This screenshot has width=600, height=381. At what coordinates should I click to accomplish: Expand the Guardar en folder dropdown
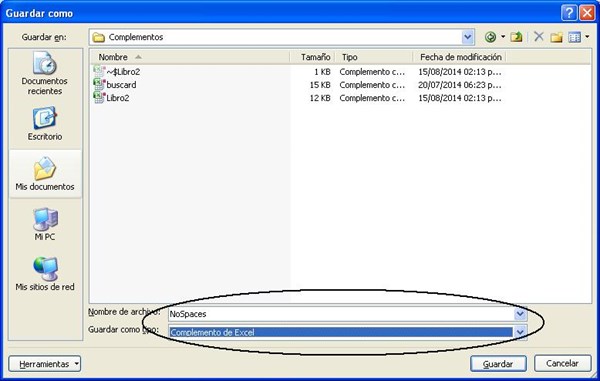click(467, 37)
